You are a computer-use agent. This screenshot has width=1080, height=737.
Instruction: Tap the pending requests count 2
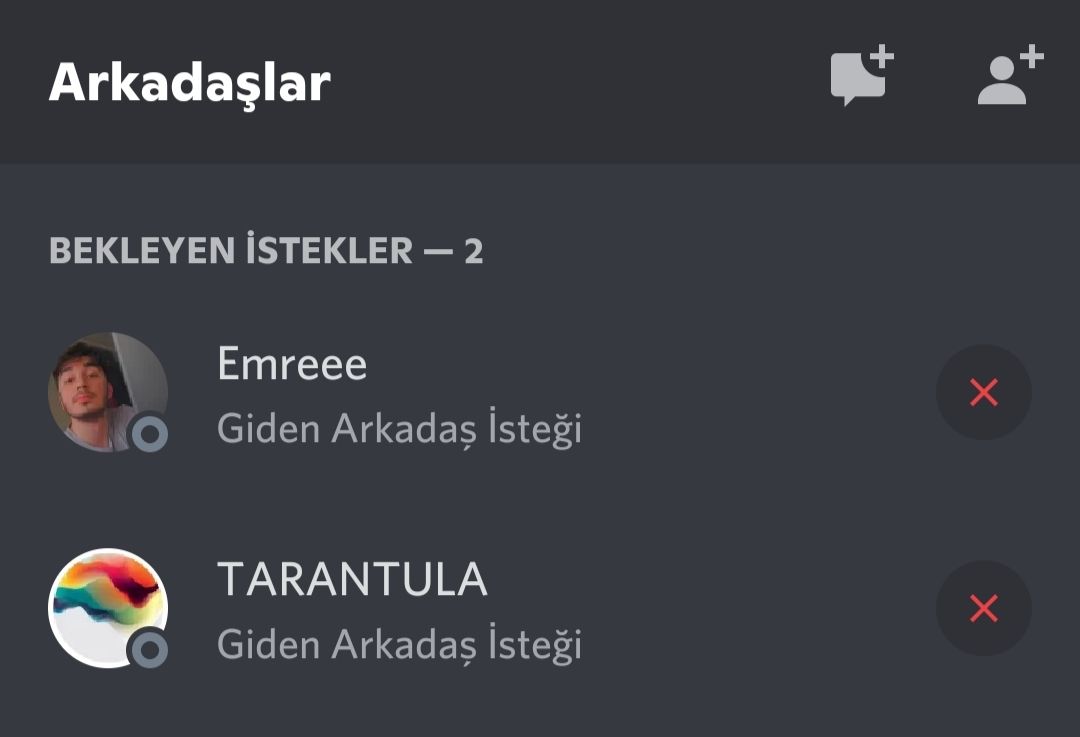(x=474, y=251)
